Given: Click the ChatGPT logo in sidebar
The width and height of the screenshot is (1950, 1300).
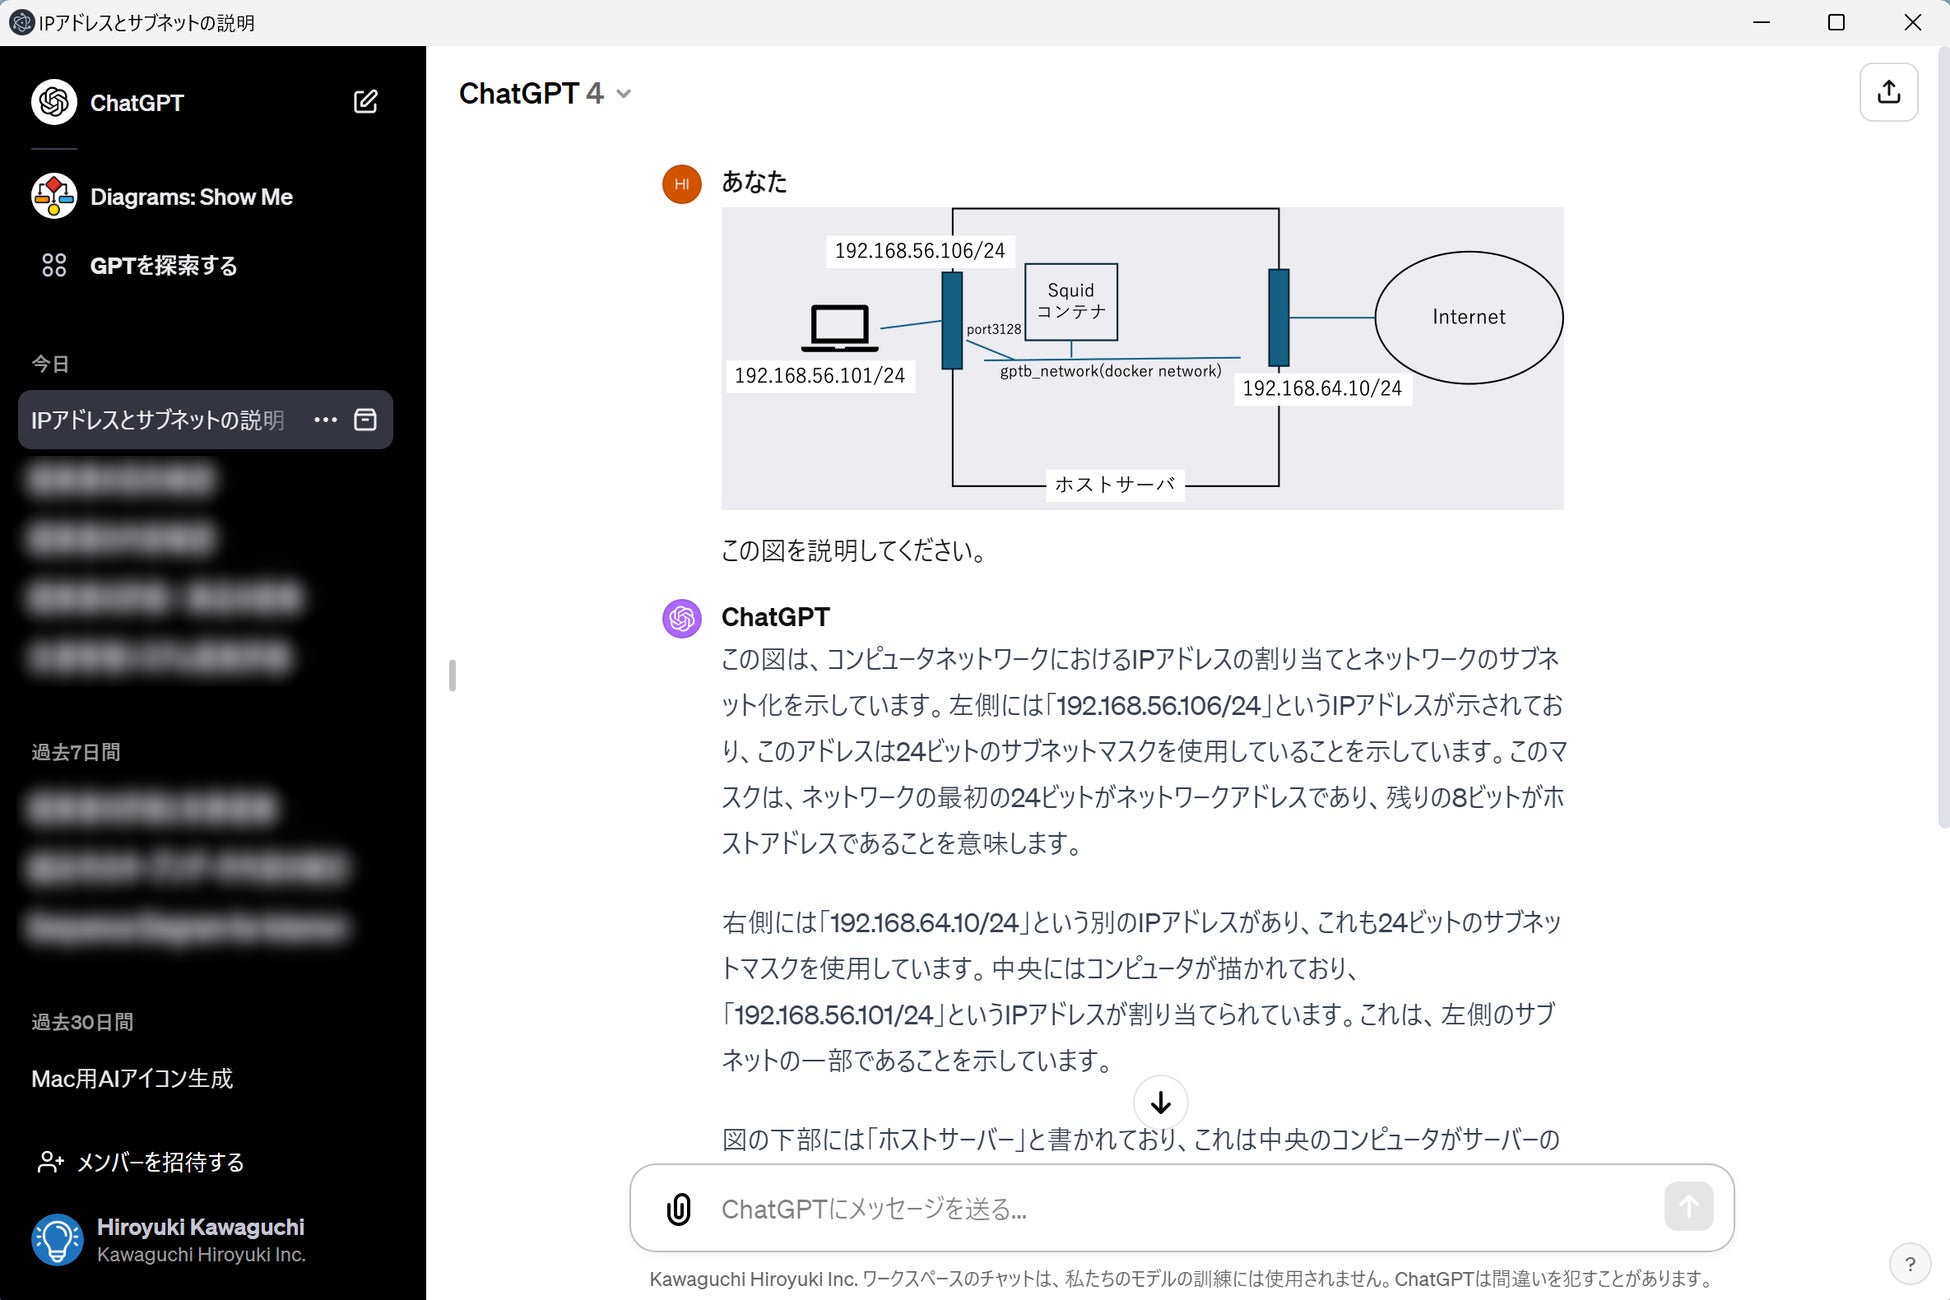Looking at the screenshot, I should [54, 102].
